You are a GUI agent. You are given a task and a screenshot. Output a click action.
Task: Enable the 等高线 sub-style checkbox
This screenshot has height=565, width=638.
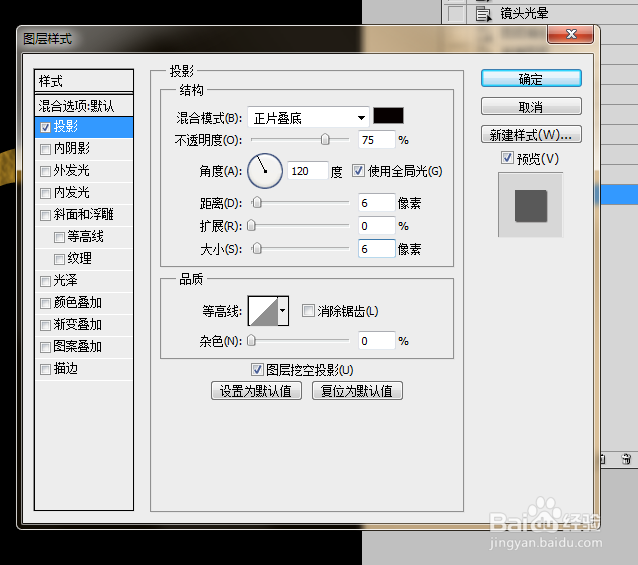pos(59,237)
